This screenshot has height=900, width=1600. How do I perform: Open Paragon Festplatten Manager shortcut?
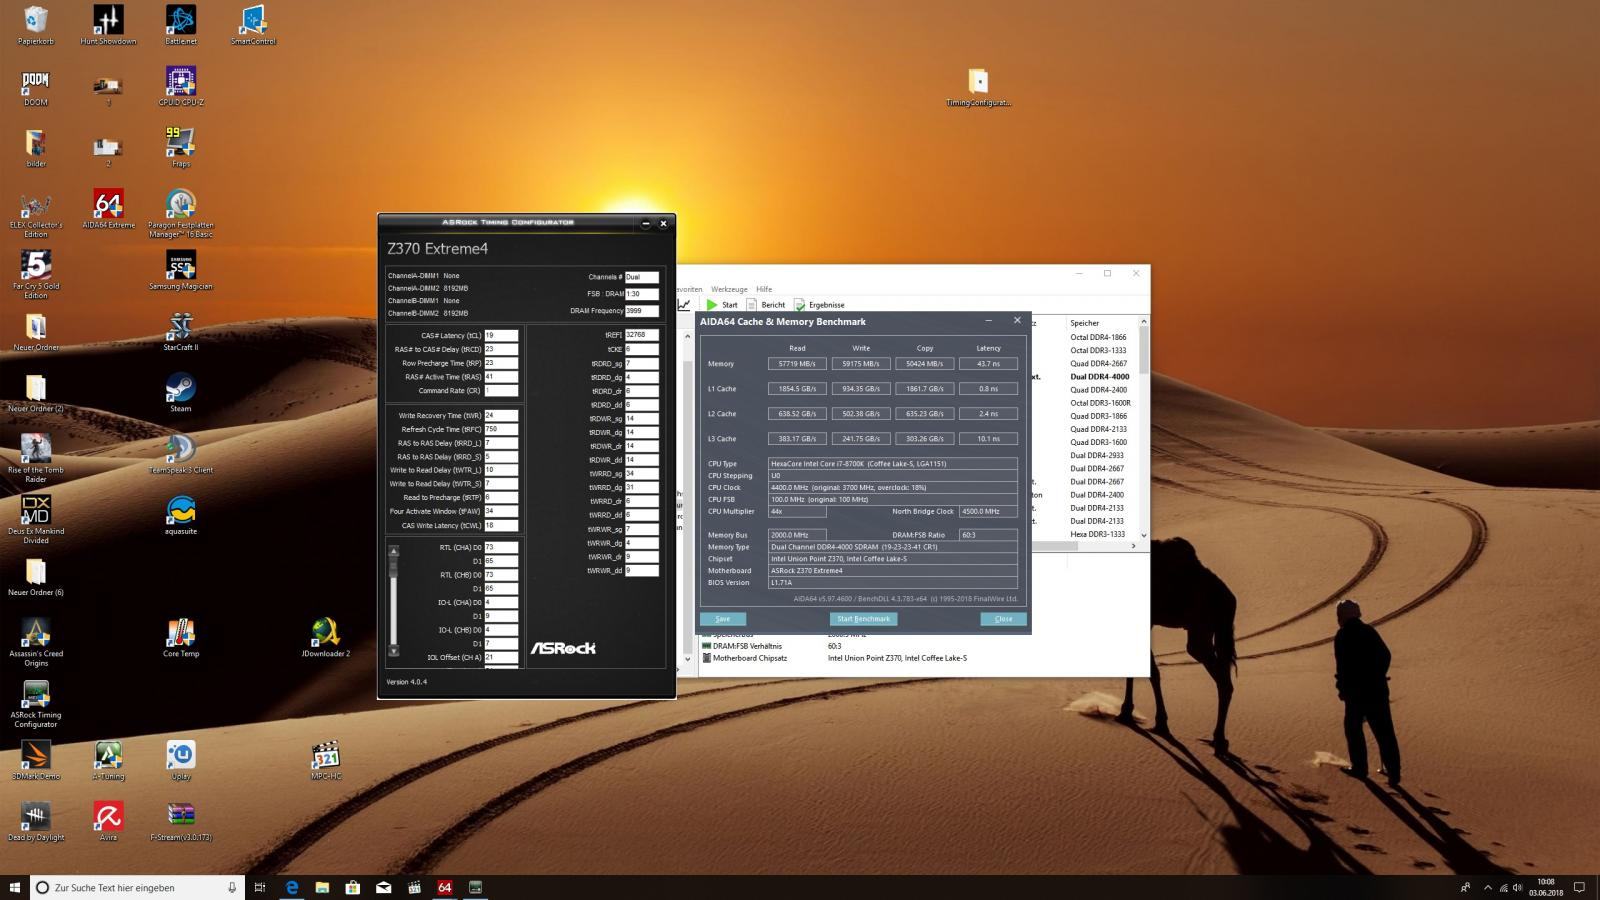coord(181,213)
